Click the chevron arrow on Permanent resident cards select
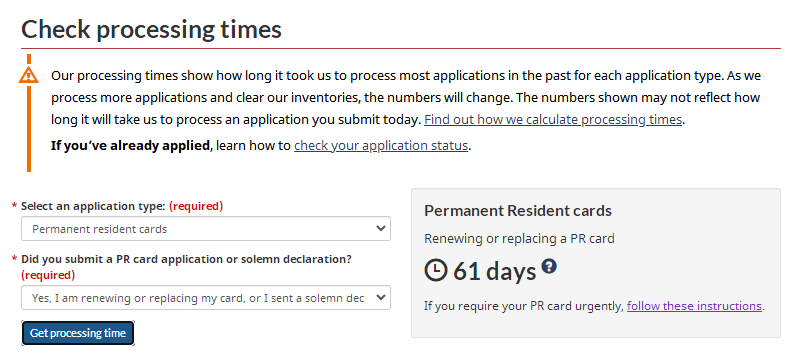This screenshot has height=362, width=785. coord(380,229)
